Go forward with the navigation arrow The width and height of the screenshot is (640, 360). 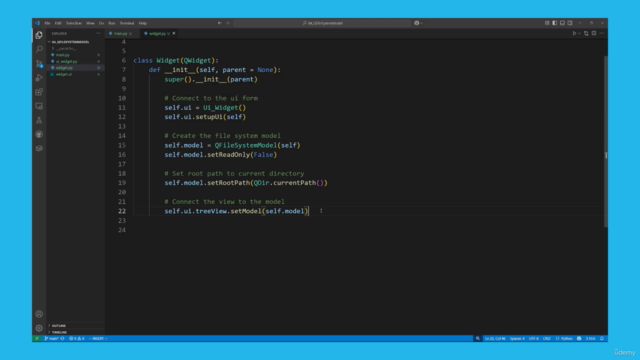[228, 23]
